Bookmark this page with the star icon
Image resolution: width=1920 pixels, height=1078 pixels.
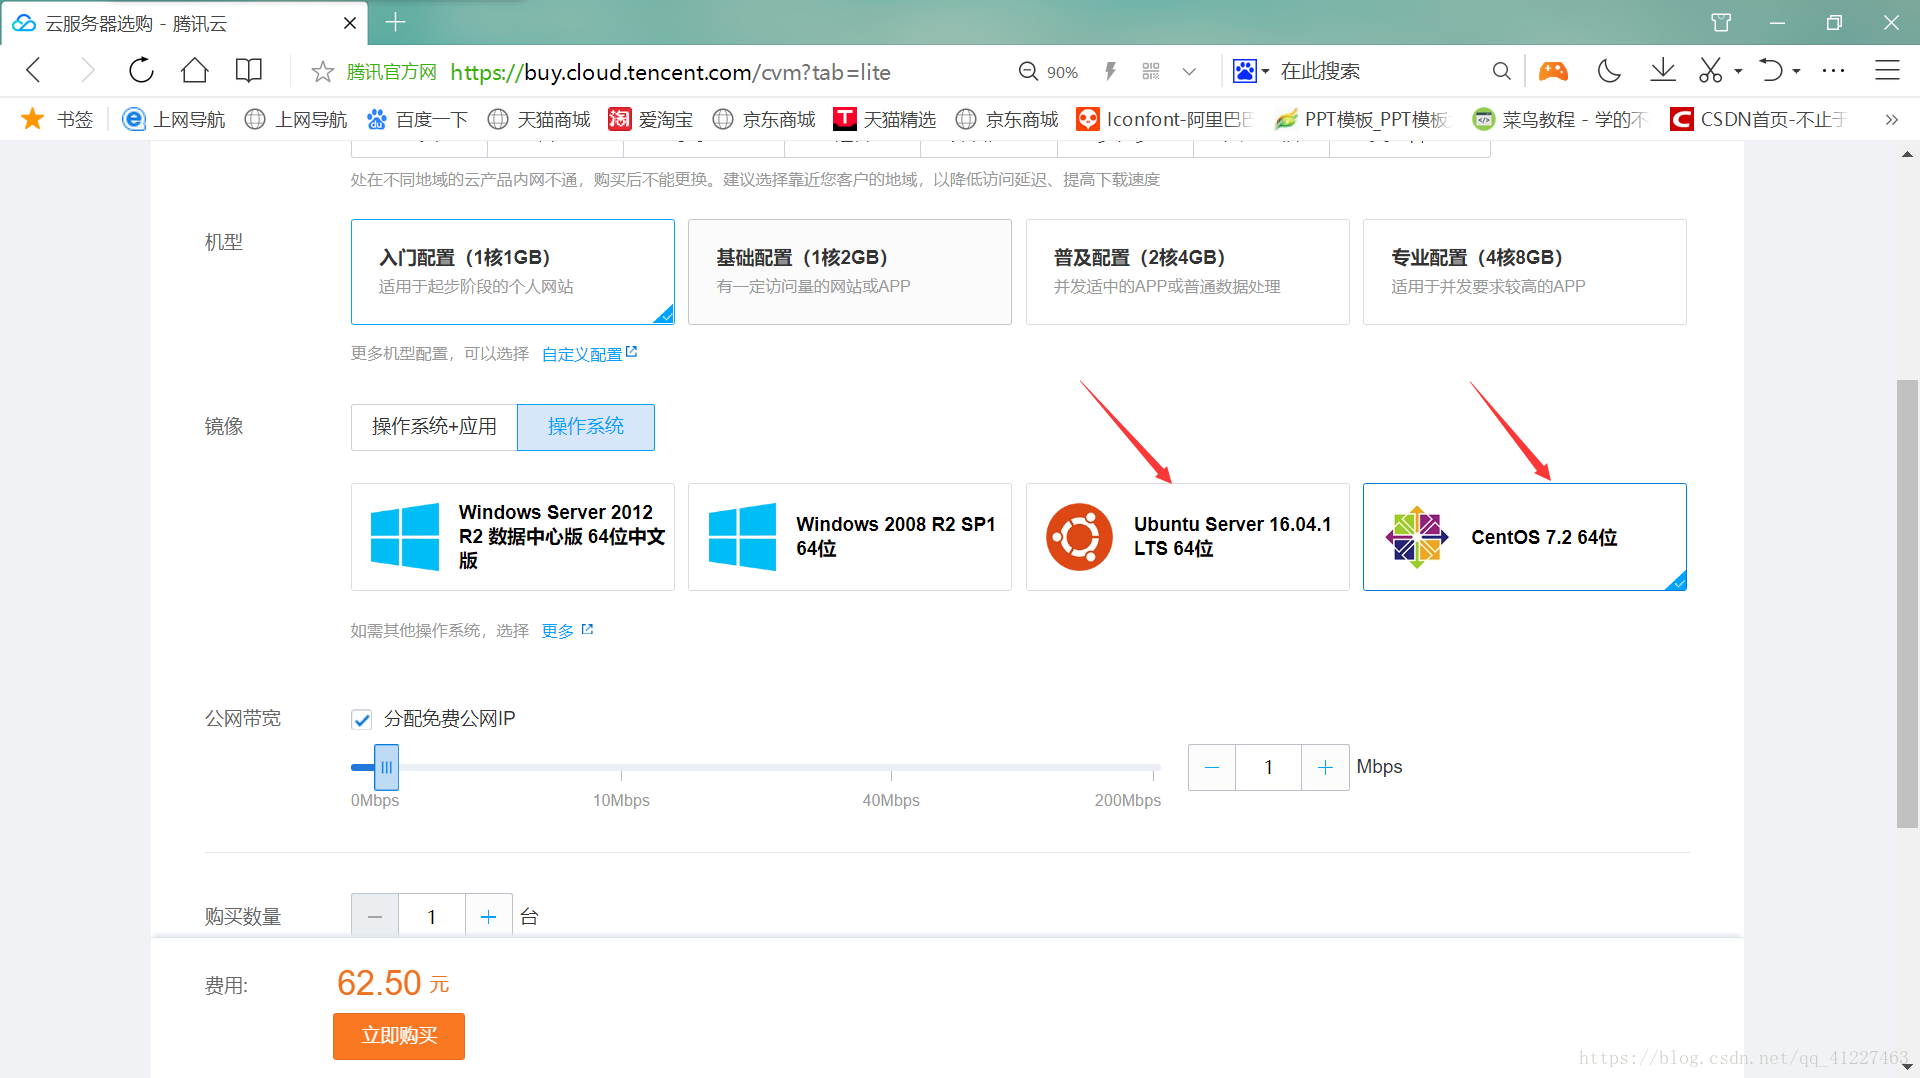[322, 72]
